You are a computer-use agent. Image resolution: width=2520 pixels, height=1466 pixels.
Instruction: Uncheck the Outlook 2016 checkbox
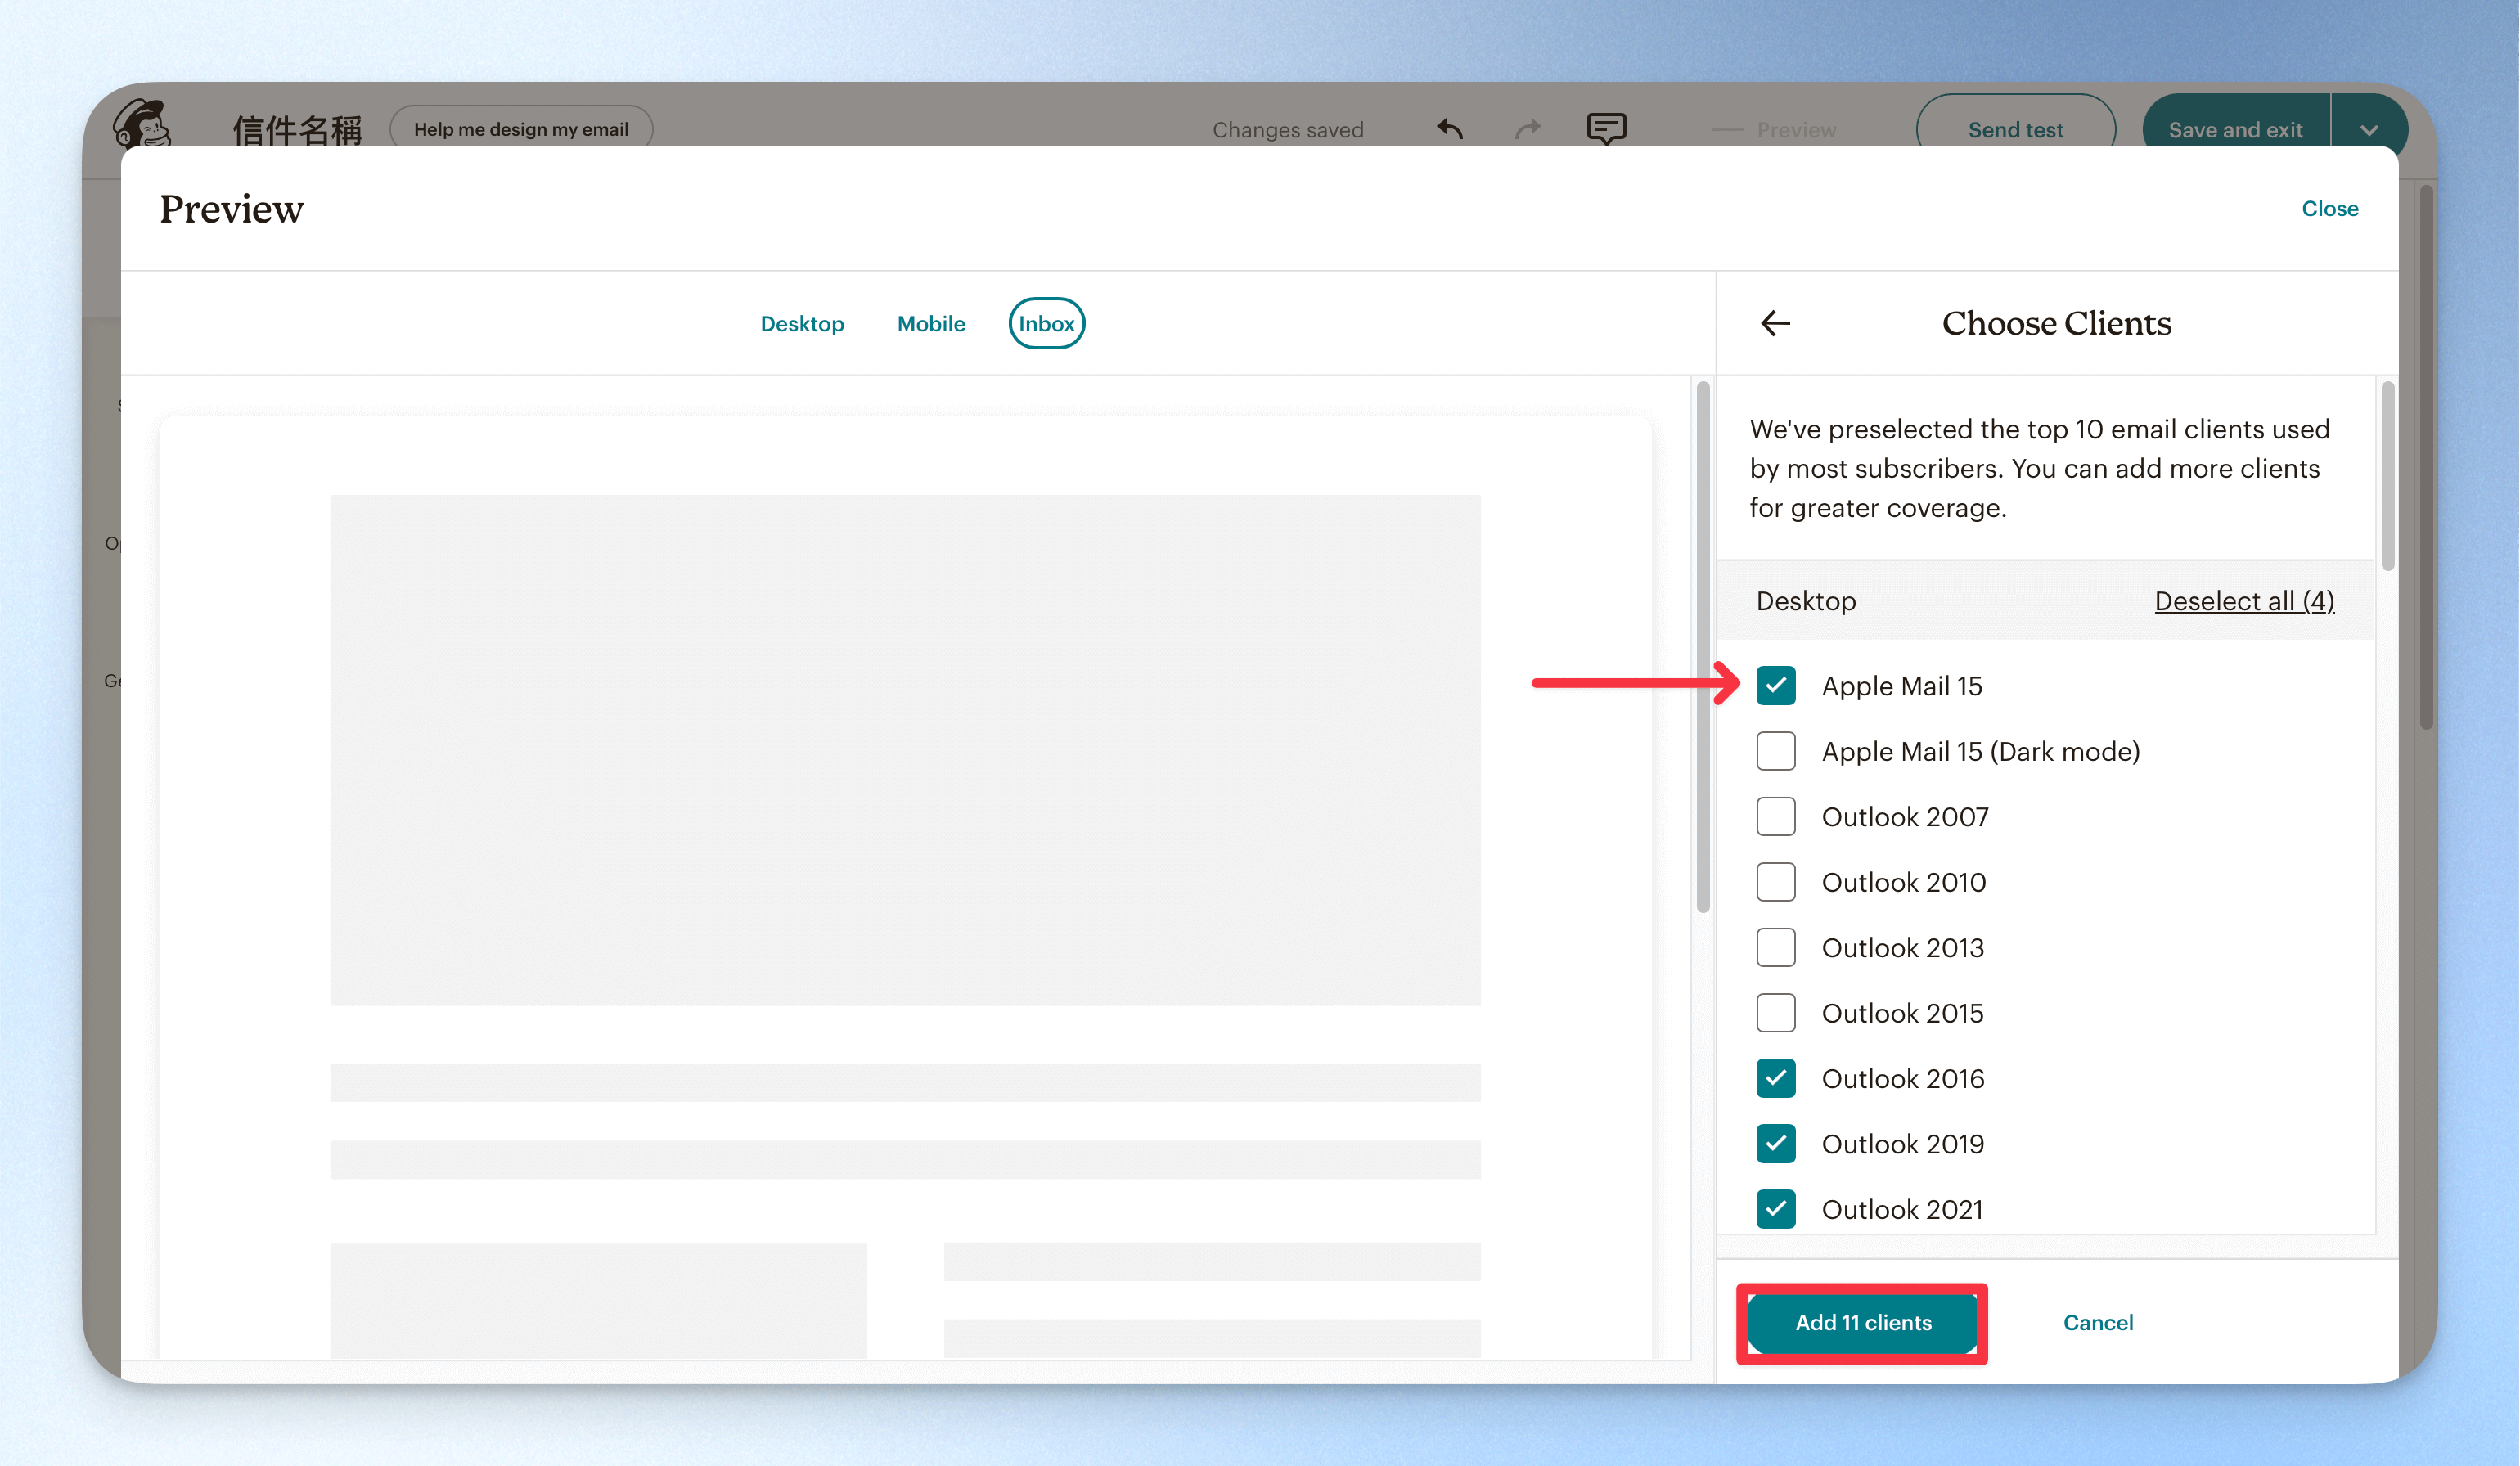(1776, 1079)
